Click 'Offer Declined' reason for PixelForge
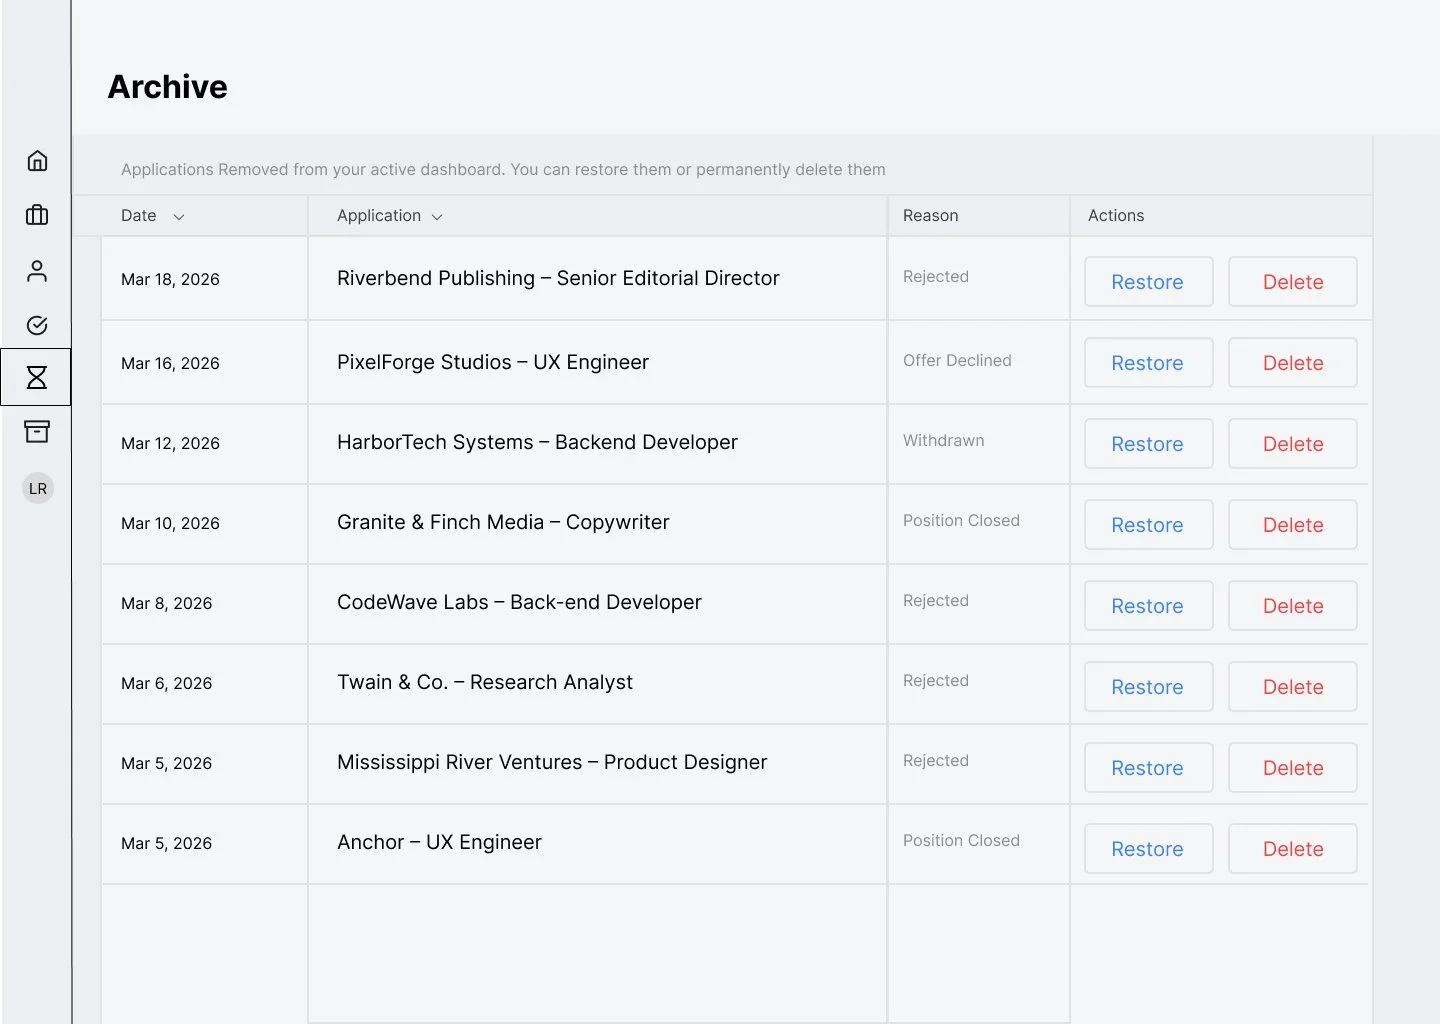1440x1024 pixels. click(957, 361)
